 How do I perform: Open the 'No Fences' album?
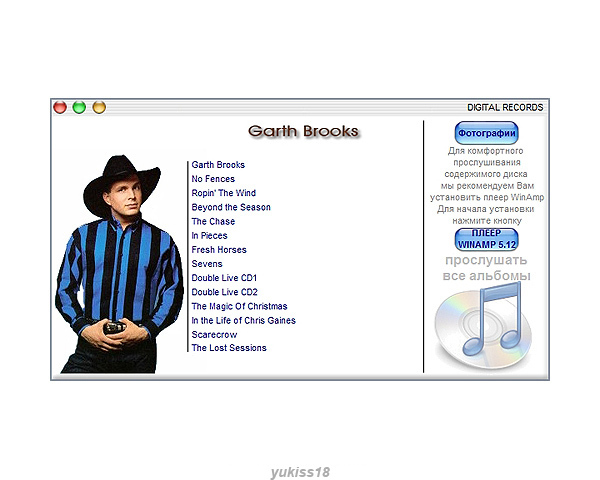(x=213, y=179)
